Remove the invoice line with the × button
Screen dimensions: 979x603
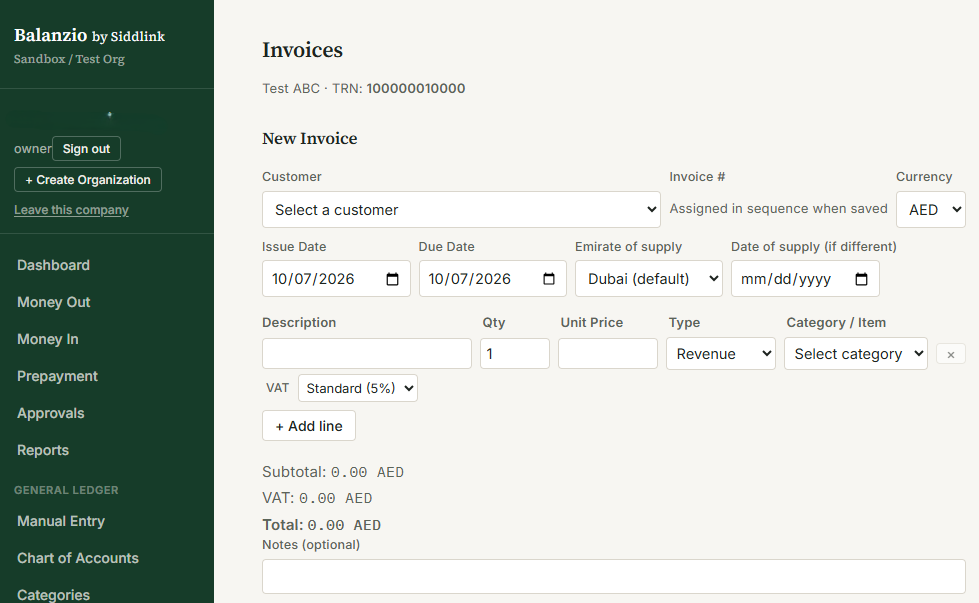(951, 354)
